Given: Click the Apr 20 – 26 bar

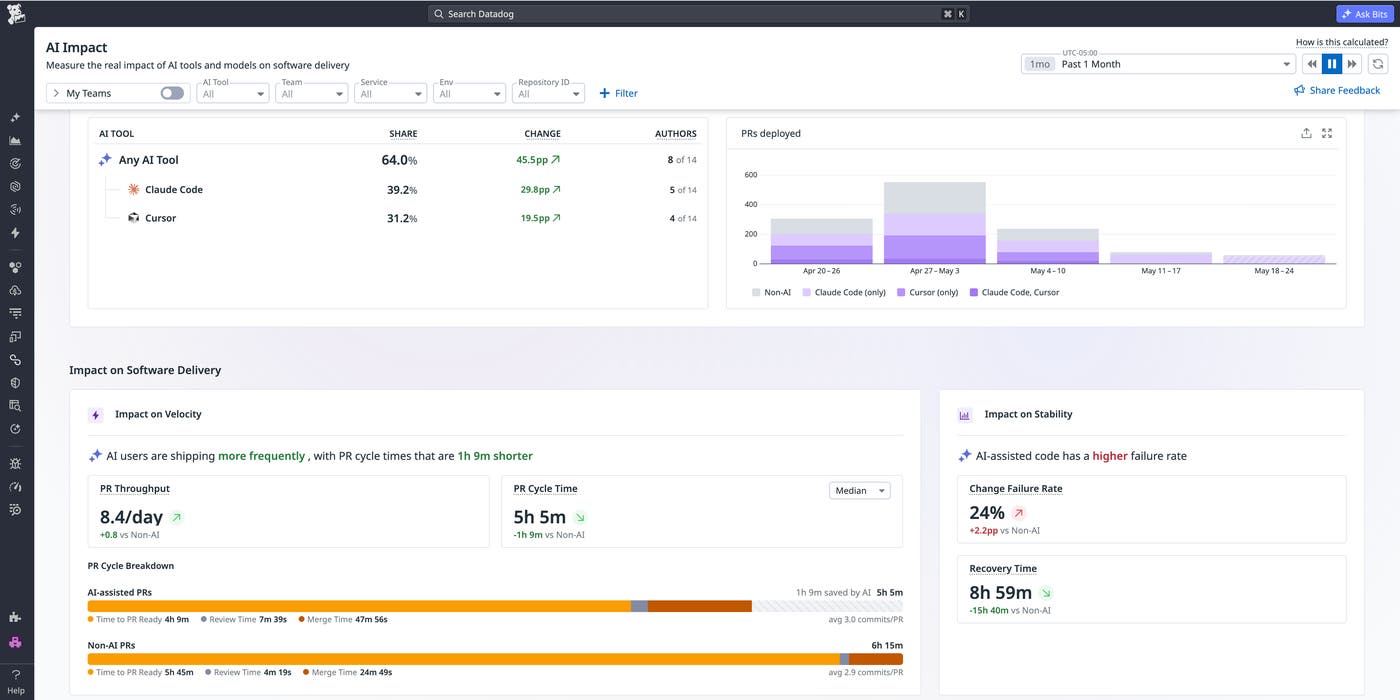Looking at the screenshot, I should pyautogui.click(x=821, y=241).
